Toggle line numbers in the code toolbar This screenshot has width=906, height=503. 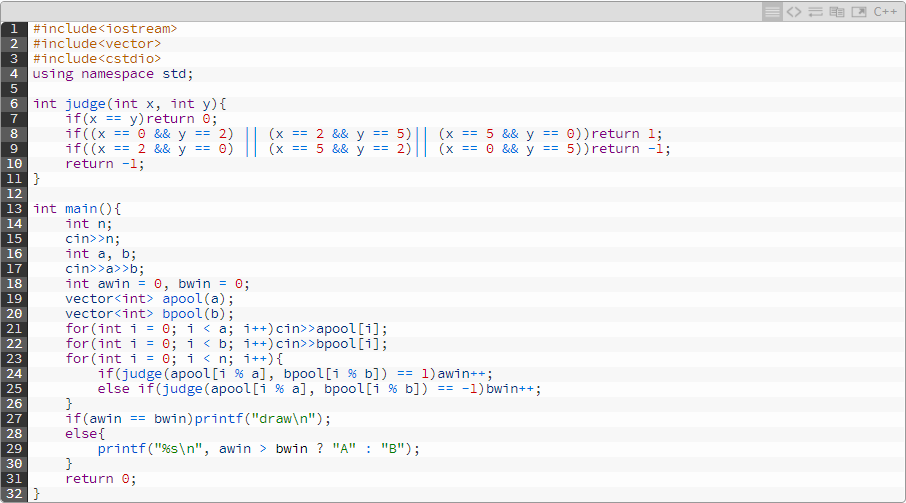[x=772, y=12]
